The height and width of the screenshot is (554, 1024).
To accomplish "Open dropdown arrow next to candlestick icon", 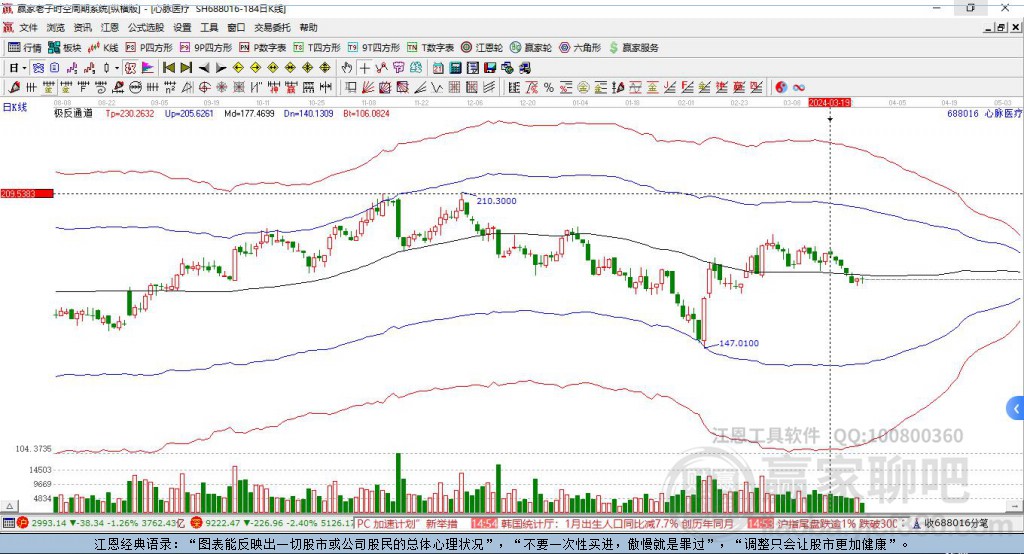I will point(116,68).
